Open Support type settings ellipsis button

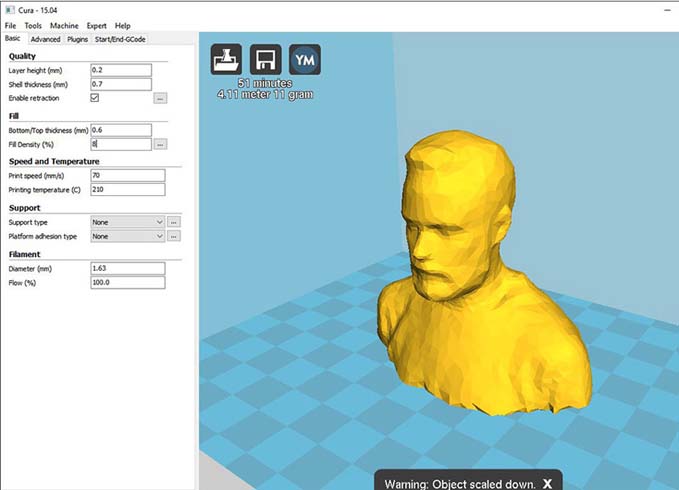(x=174, y=222)
